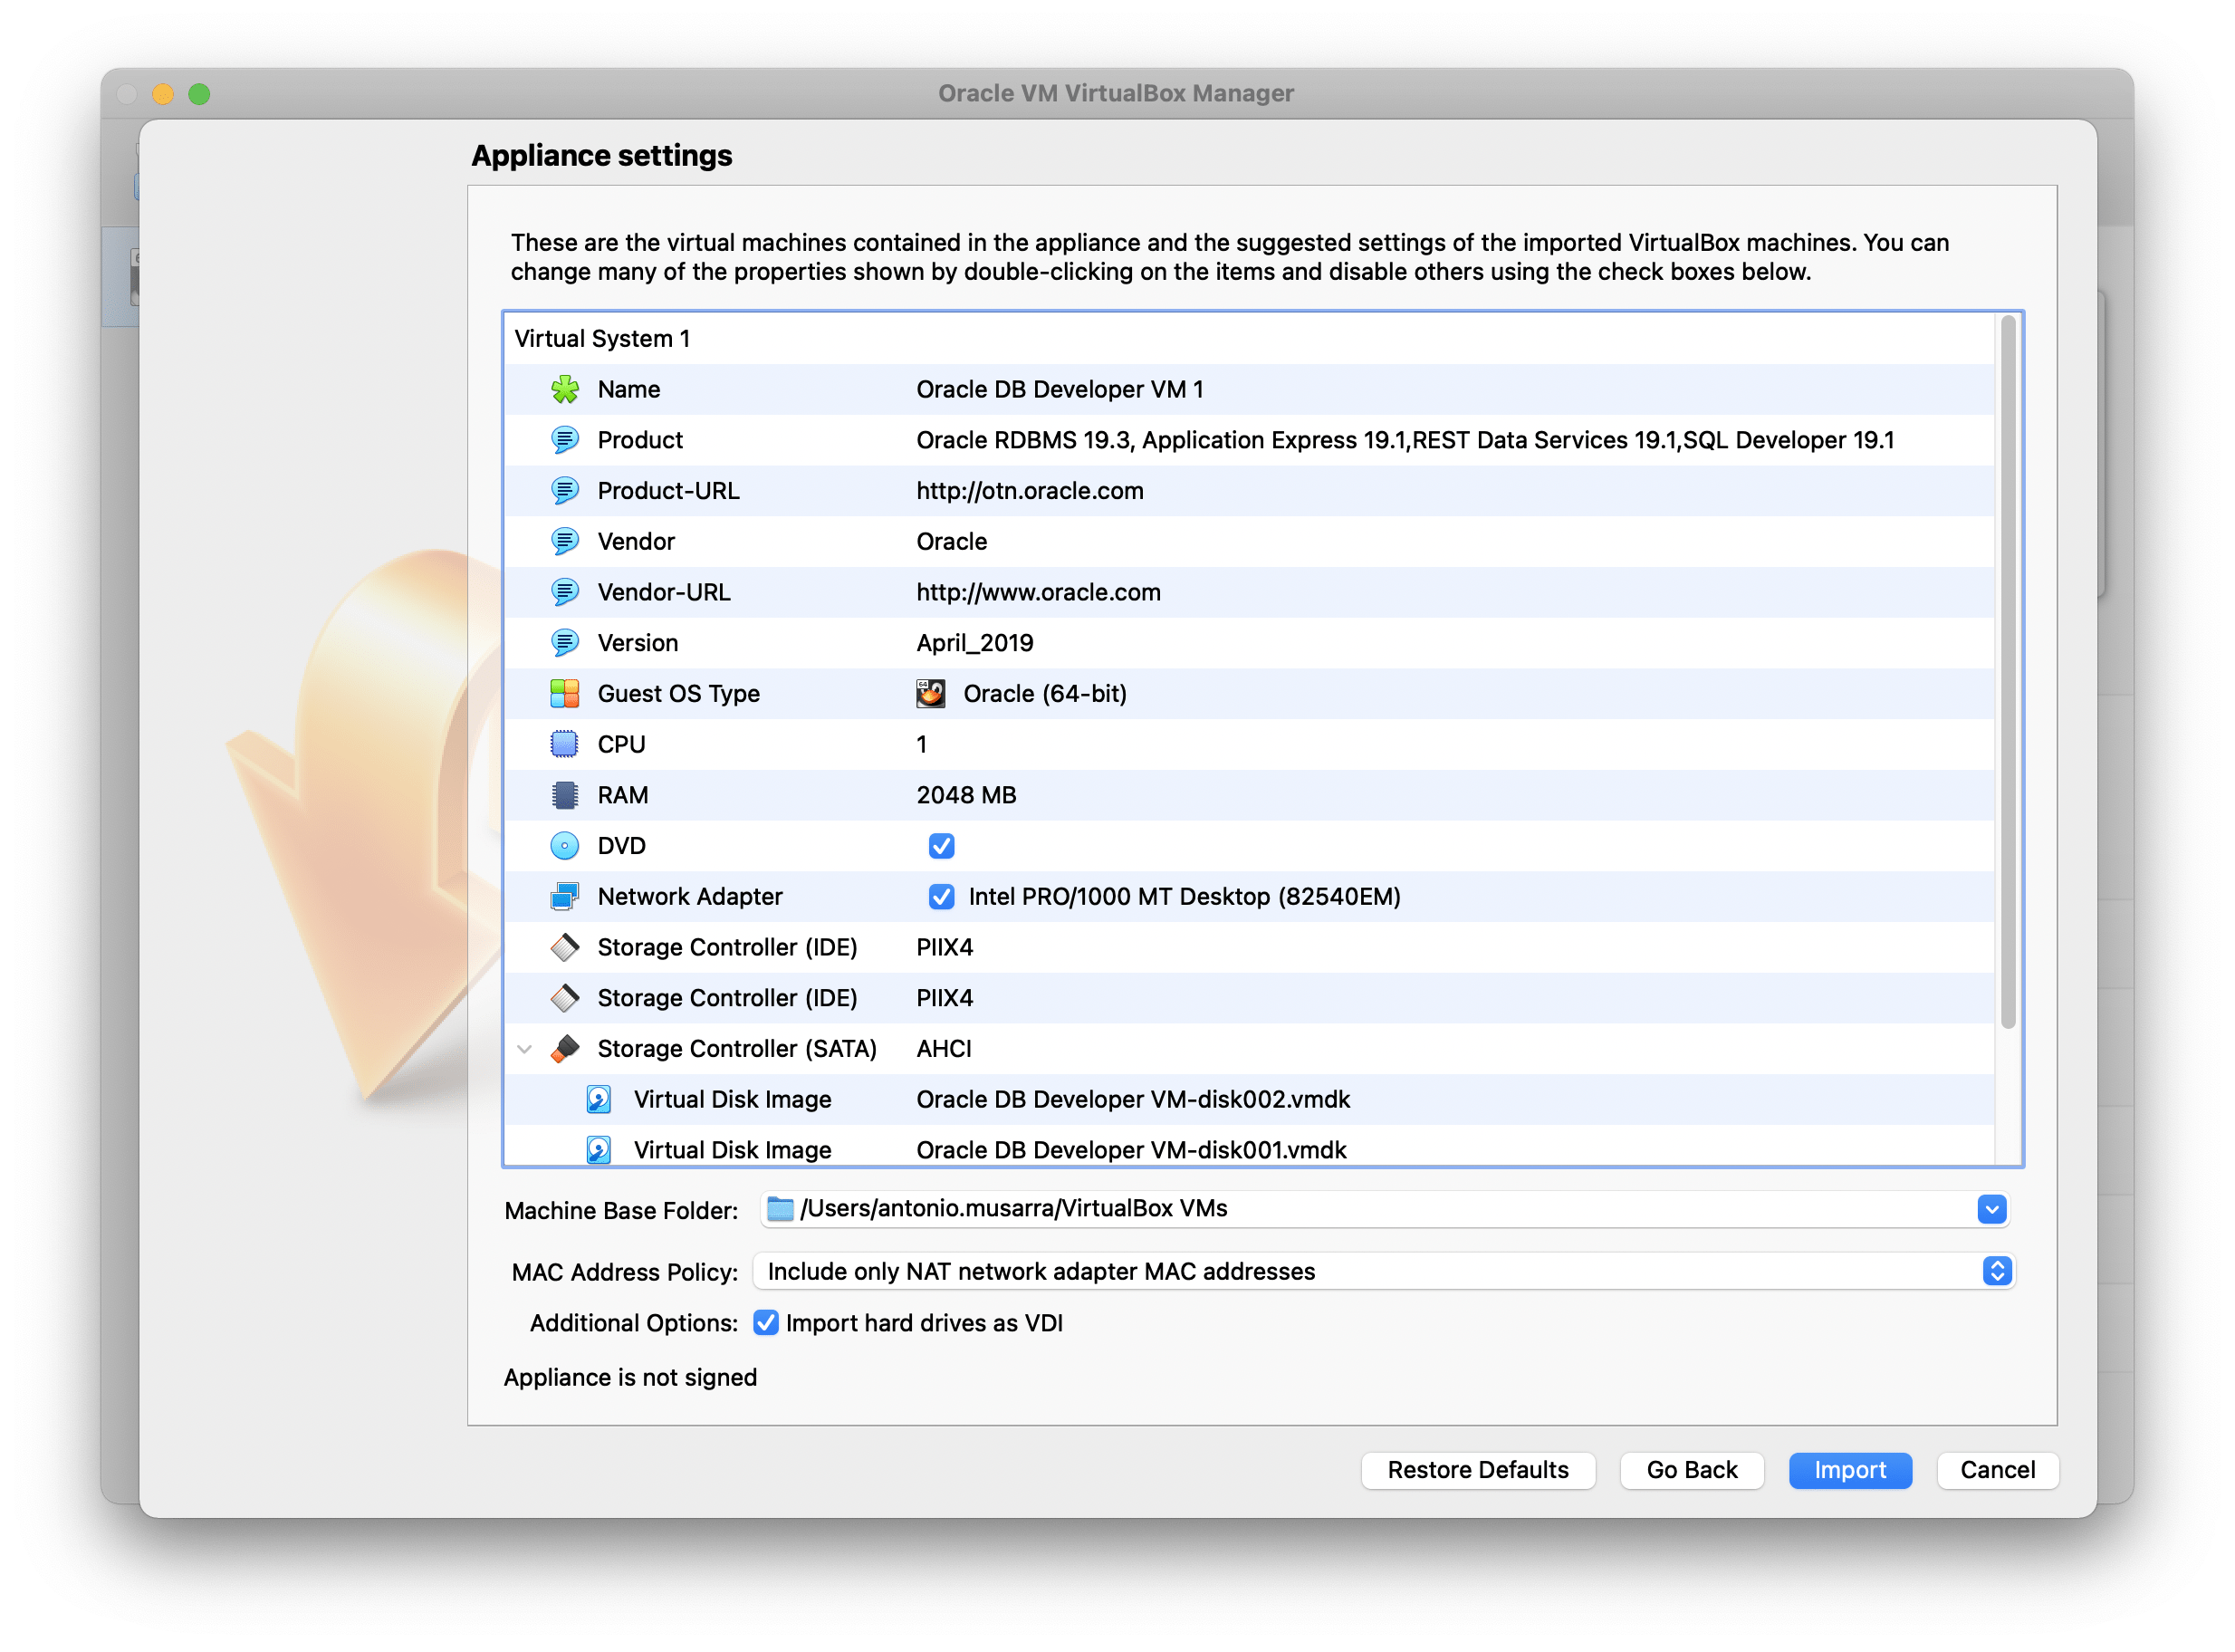Click the CPU chip icon

[x=565, y=745]
